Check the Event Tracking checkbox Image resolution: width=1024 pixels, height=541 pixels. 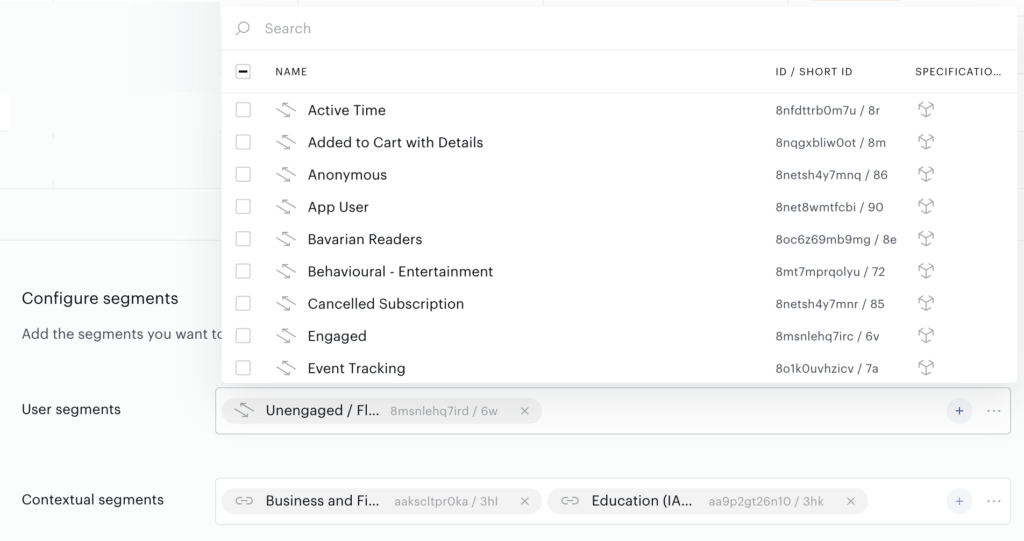[x=243, y=368]
